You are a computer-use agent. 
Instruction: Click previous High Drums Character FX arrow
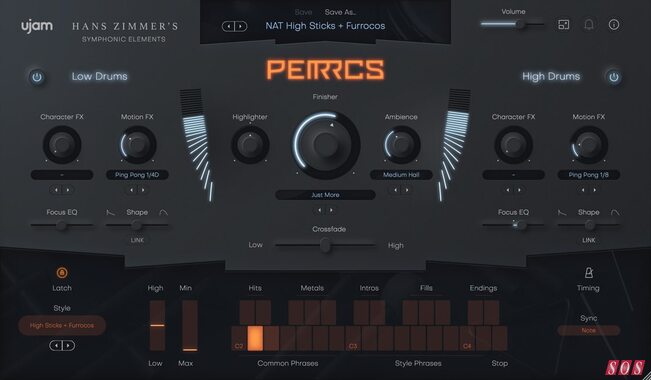coord(508,190)
